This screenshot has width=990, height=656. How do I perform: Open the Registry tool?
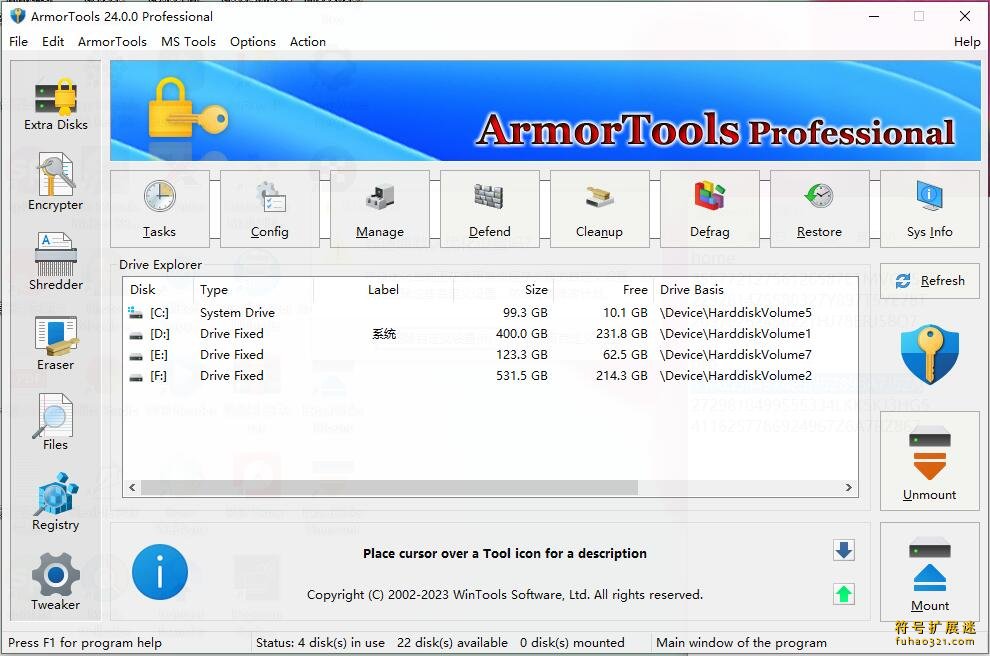(x=56, y=502)
